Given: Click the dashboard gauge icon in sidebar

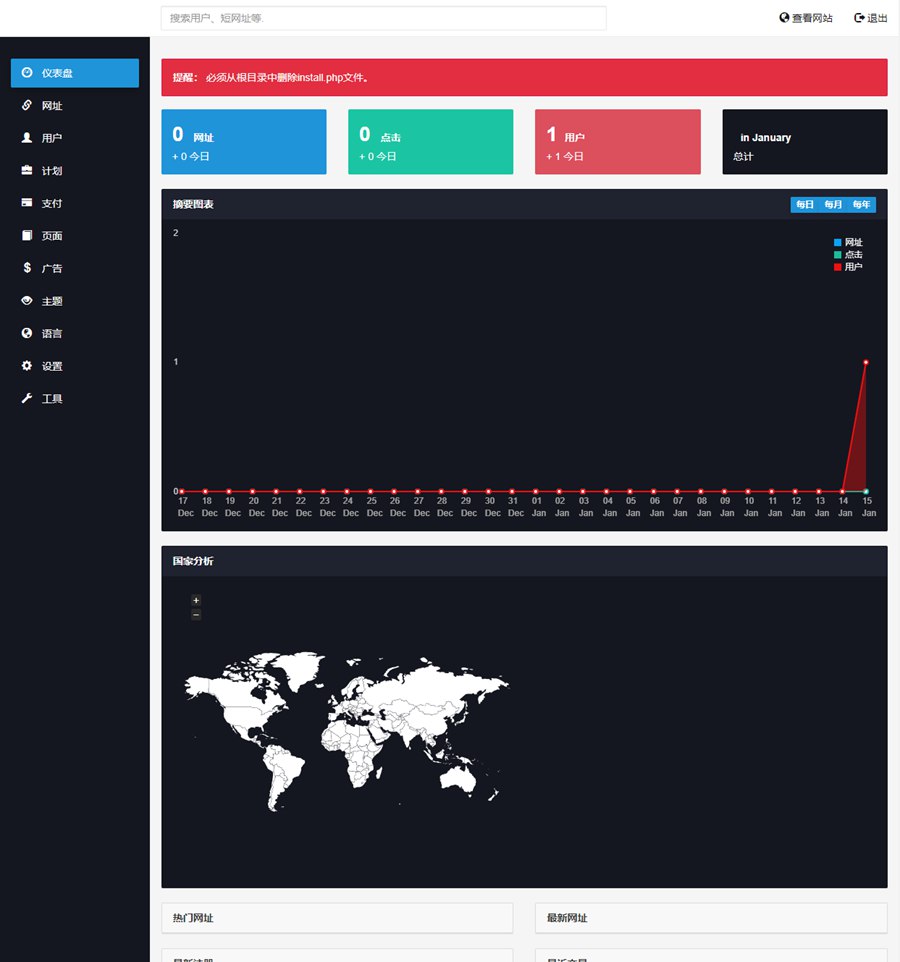Looking at the screenshot, I should click(x=27, y=73).
